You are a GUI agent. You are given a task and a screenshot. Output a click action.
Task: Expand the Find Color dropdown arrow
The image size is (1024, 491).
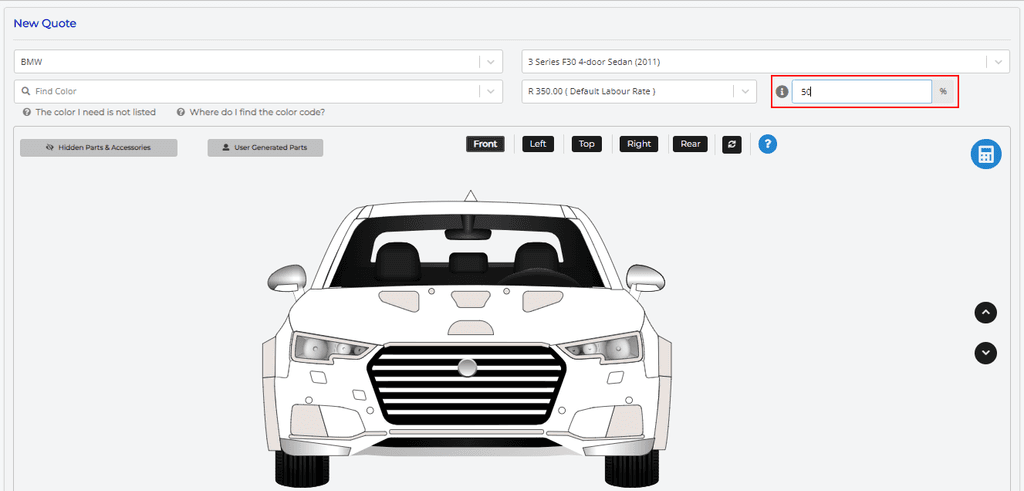tap(490, 91)
